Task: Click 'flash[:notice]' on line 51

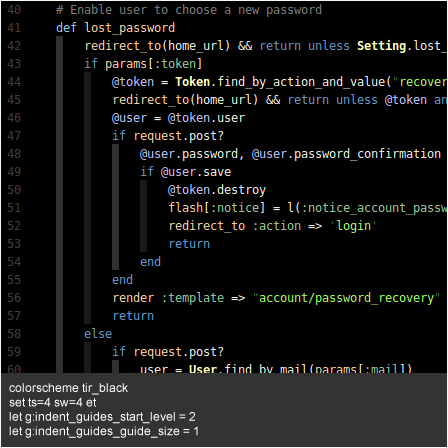Action: pyautogui.click(x=217, y=208)
